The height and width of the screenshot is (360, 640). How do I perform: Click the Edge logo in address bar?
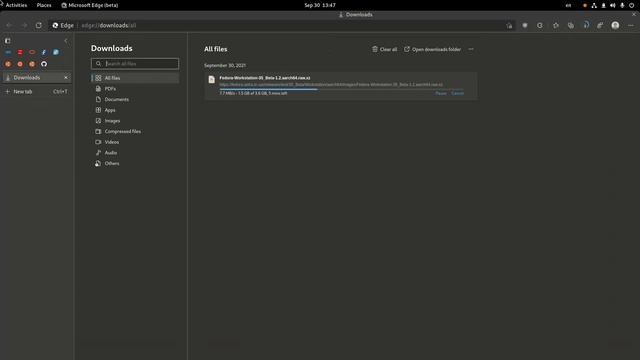click(x=56, y=25)
